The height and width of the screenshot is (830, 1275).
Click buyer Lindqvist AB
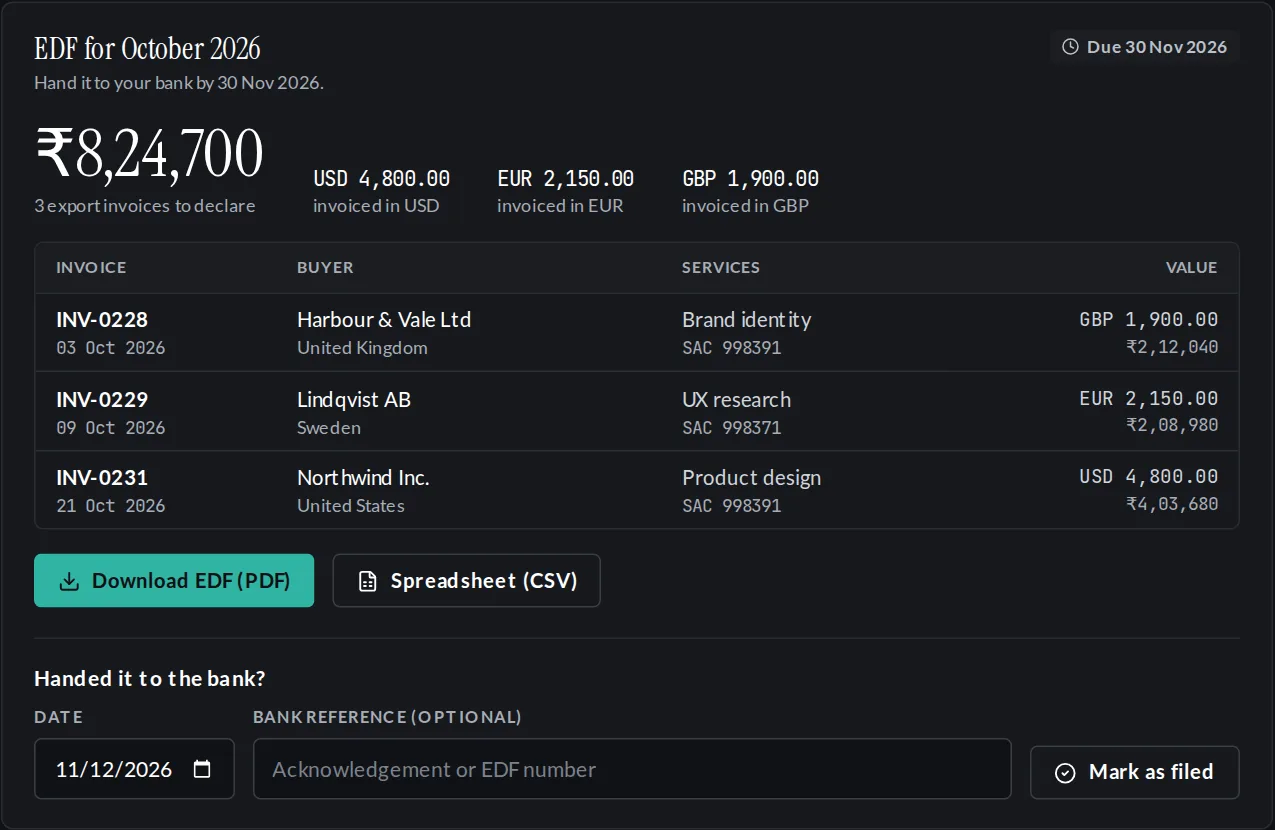pos(354,400)
